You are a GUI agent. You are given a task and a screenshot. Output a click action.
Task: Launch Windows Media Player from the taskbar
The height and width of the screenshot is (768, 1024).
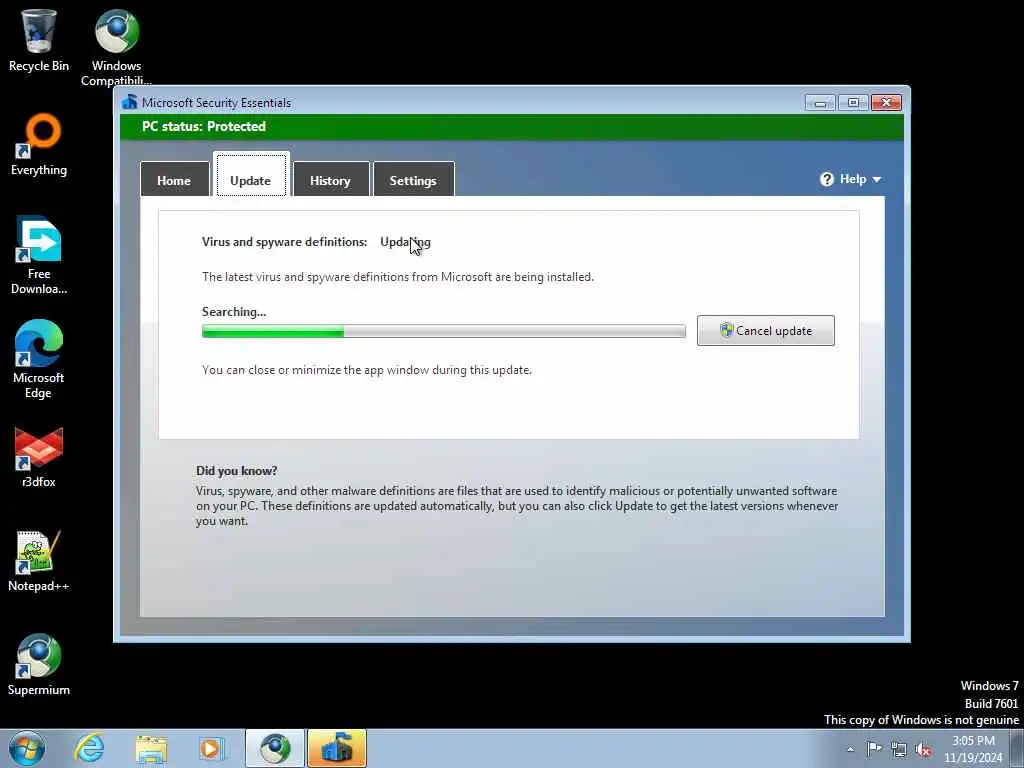tap(211, 748)
